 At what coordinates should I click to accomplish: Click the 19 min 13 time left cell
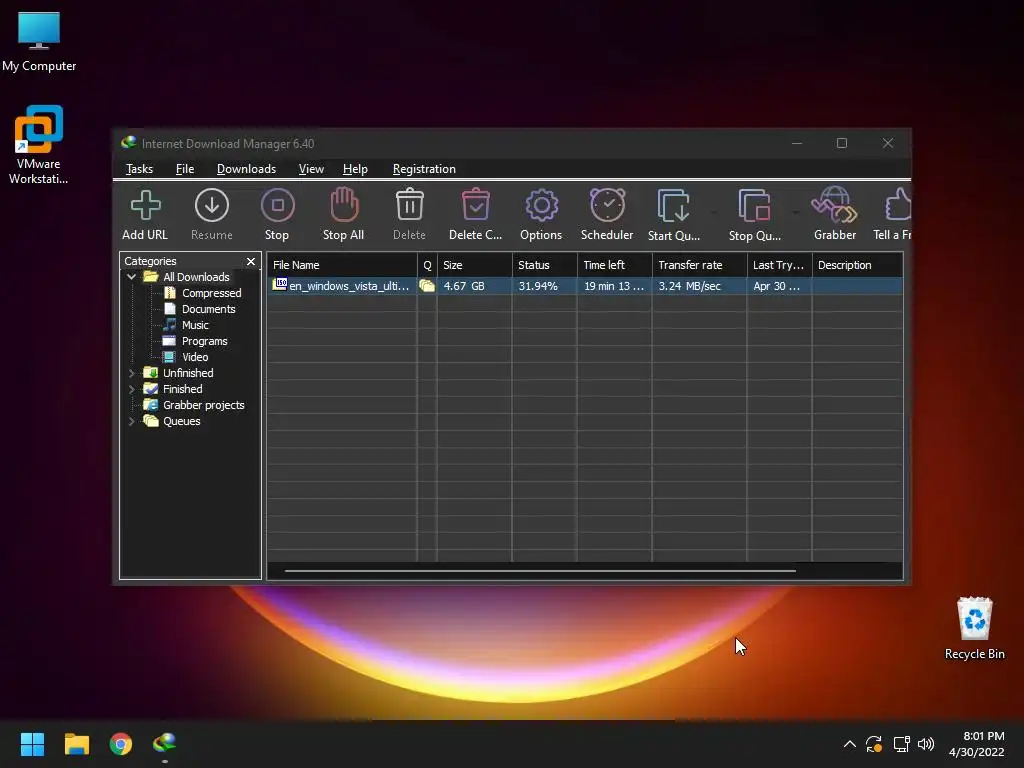(x=614, y=286)
